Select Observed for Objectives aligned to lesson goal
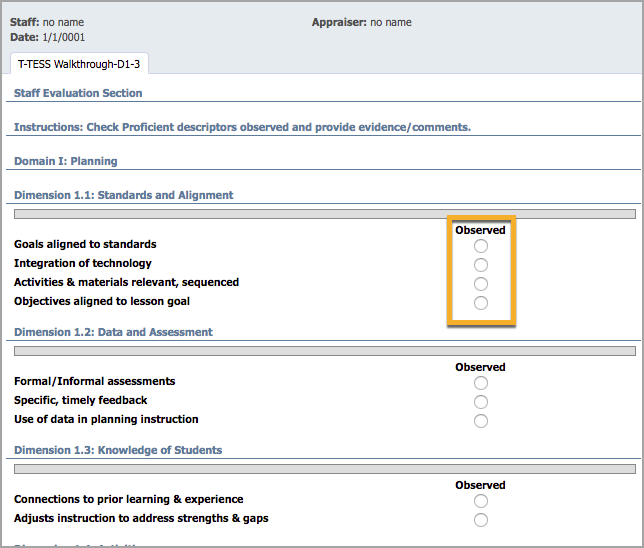The image size is (644, 548). [481, 303]
